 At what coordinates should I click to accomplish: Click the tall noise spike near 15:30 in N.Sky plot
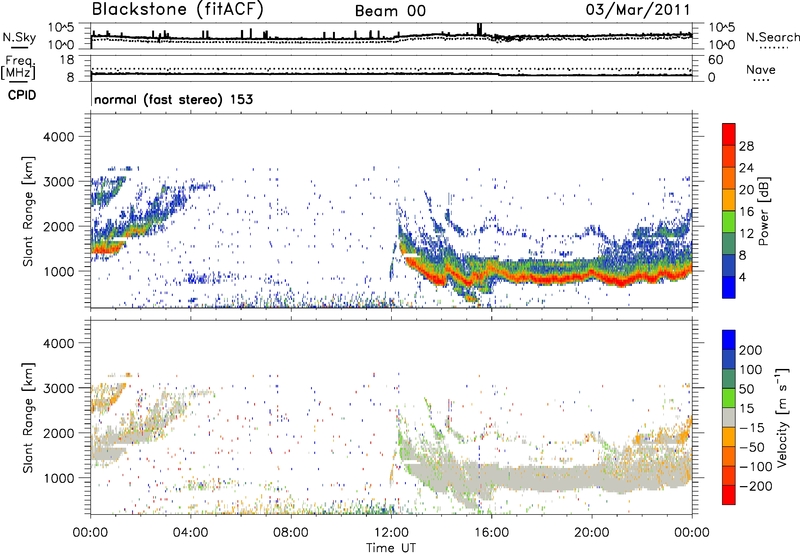[479, 29]
